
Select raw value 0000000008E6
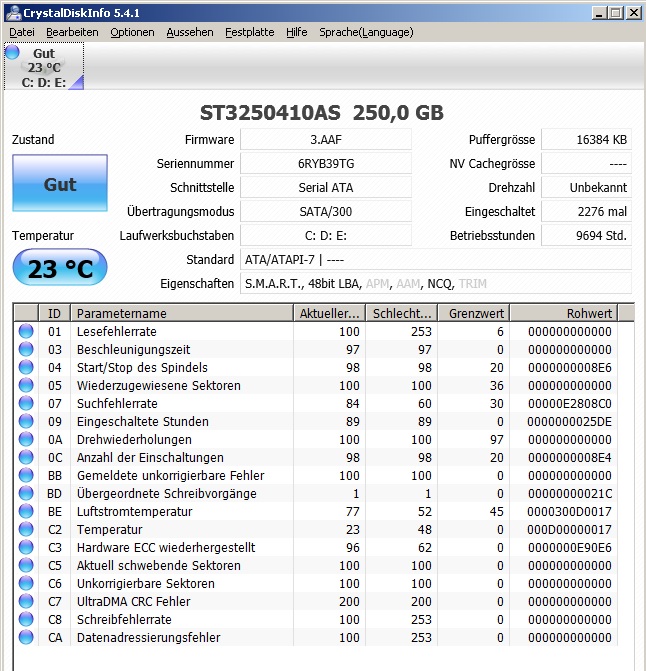tap(569, 368)
